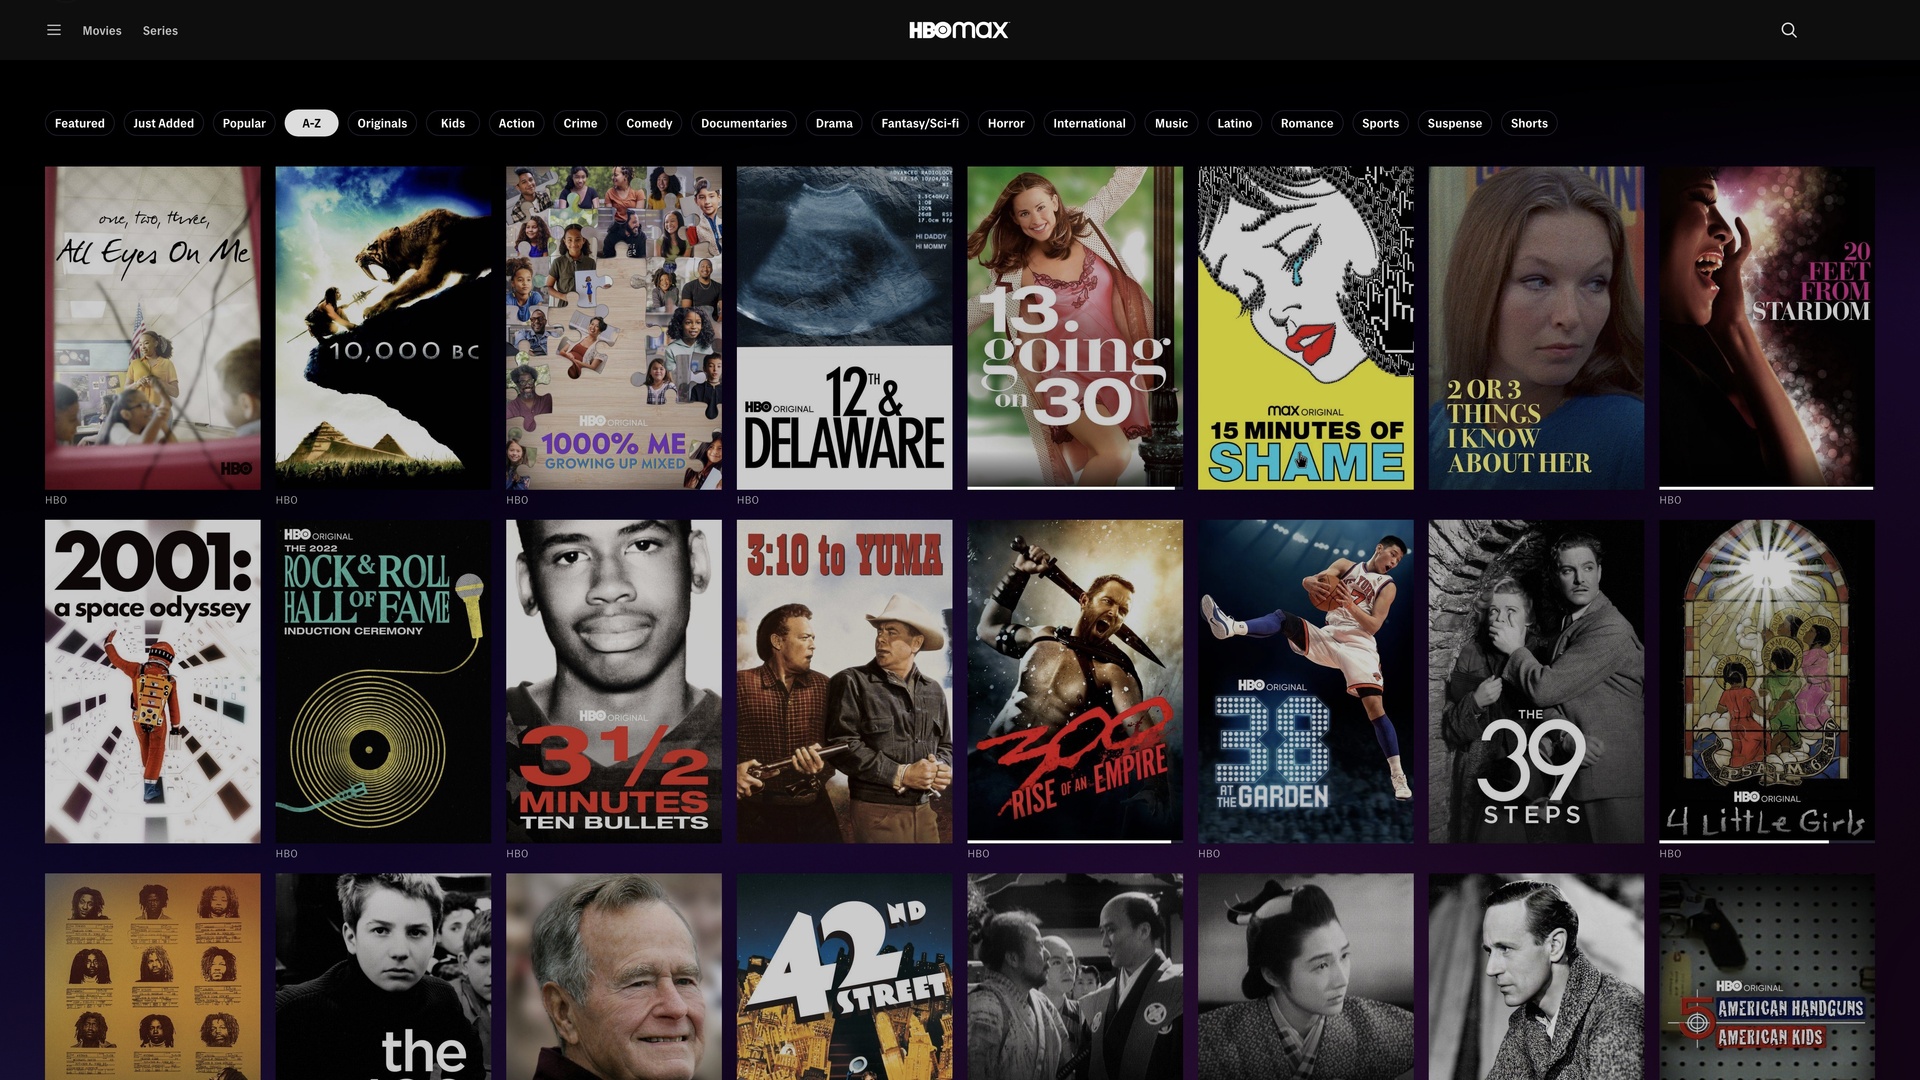Filter by the Crime genre
This screenshot has width=1920, height=1080.
580,123
